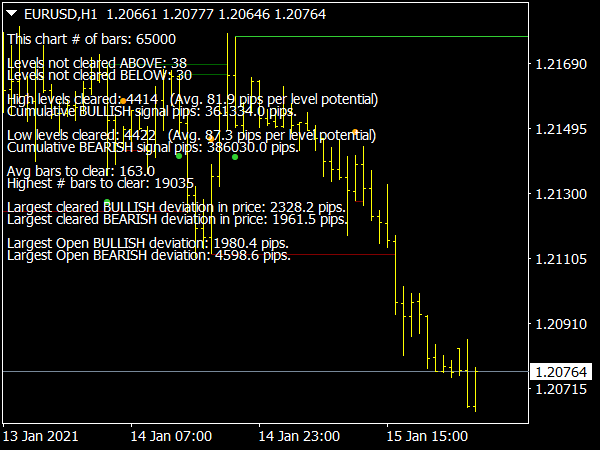The image size is (600, 450).
Task: Click 'Highest # bars to clear: 19035' text
Action: coord(100,183)
